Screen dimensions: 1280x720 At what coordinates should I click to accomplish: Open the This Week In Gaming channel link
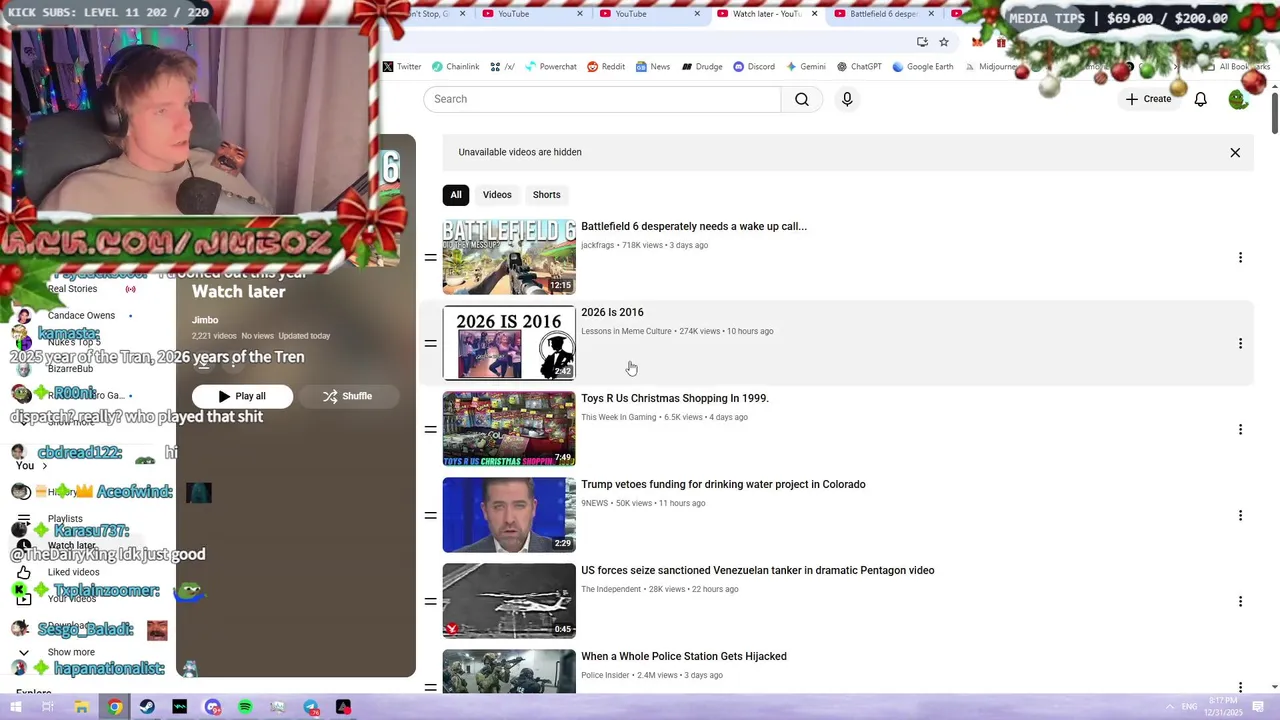(618, 417)
